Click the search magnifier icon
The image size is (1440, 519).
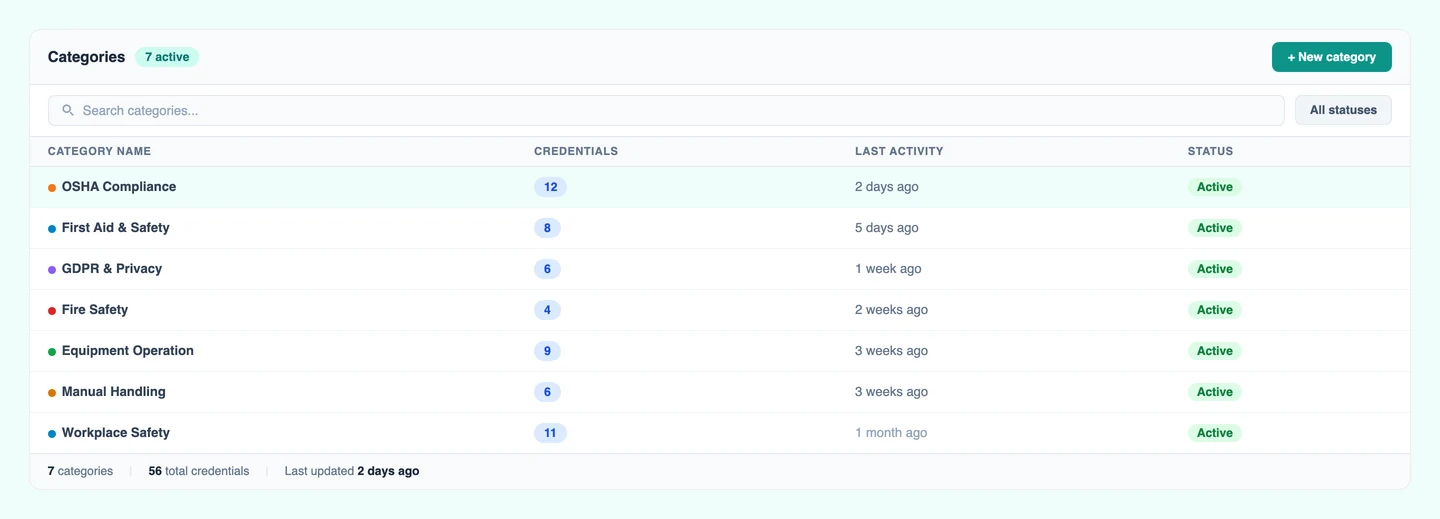coord(68,110)
